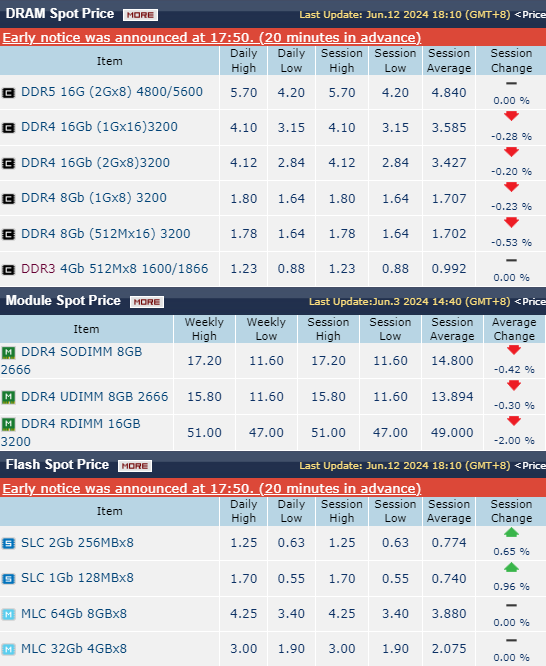The width and height of the screenshot is (546, 666).
Task: Open DDR3 4Gb 512Mx8 1600/1866 item link
Action: (x=114, y=269)
